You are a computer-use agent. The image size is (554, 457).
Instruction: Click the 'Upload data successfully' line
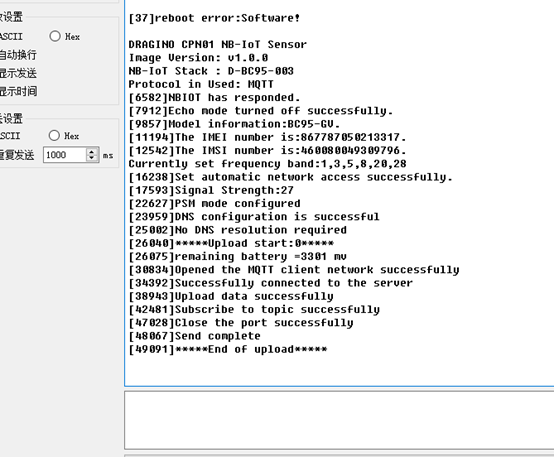click(x=231, y=296)
